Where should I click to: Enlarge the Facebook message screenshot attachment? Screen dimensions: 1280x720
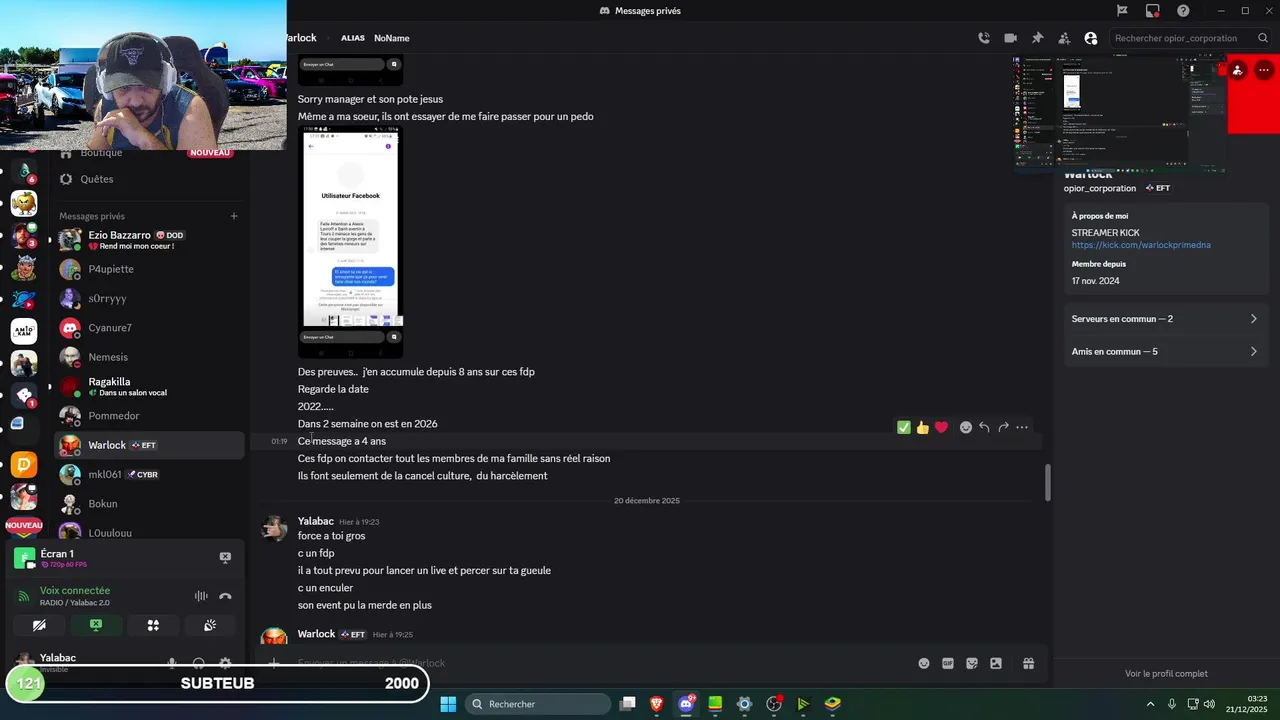click(x=351, y=243)
